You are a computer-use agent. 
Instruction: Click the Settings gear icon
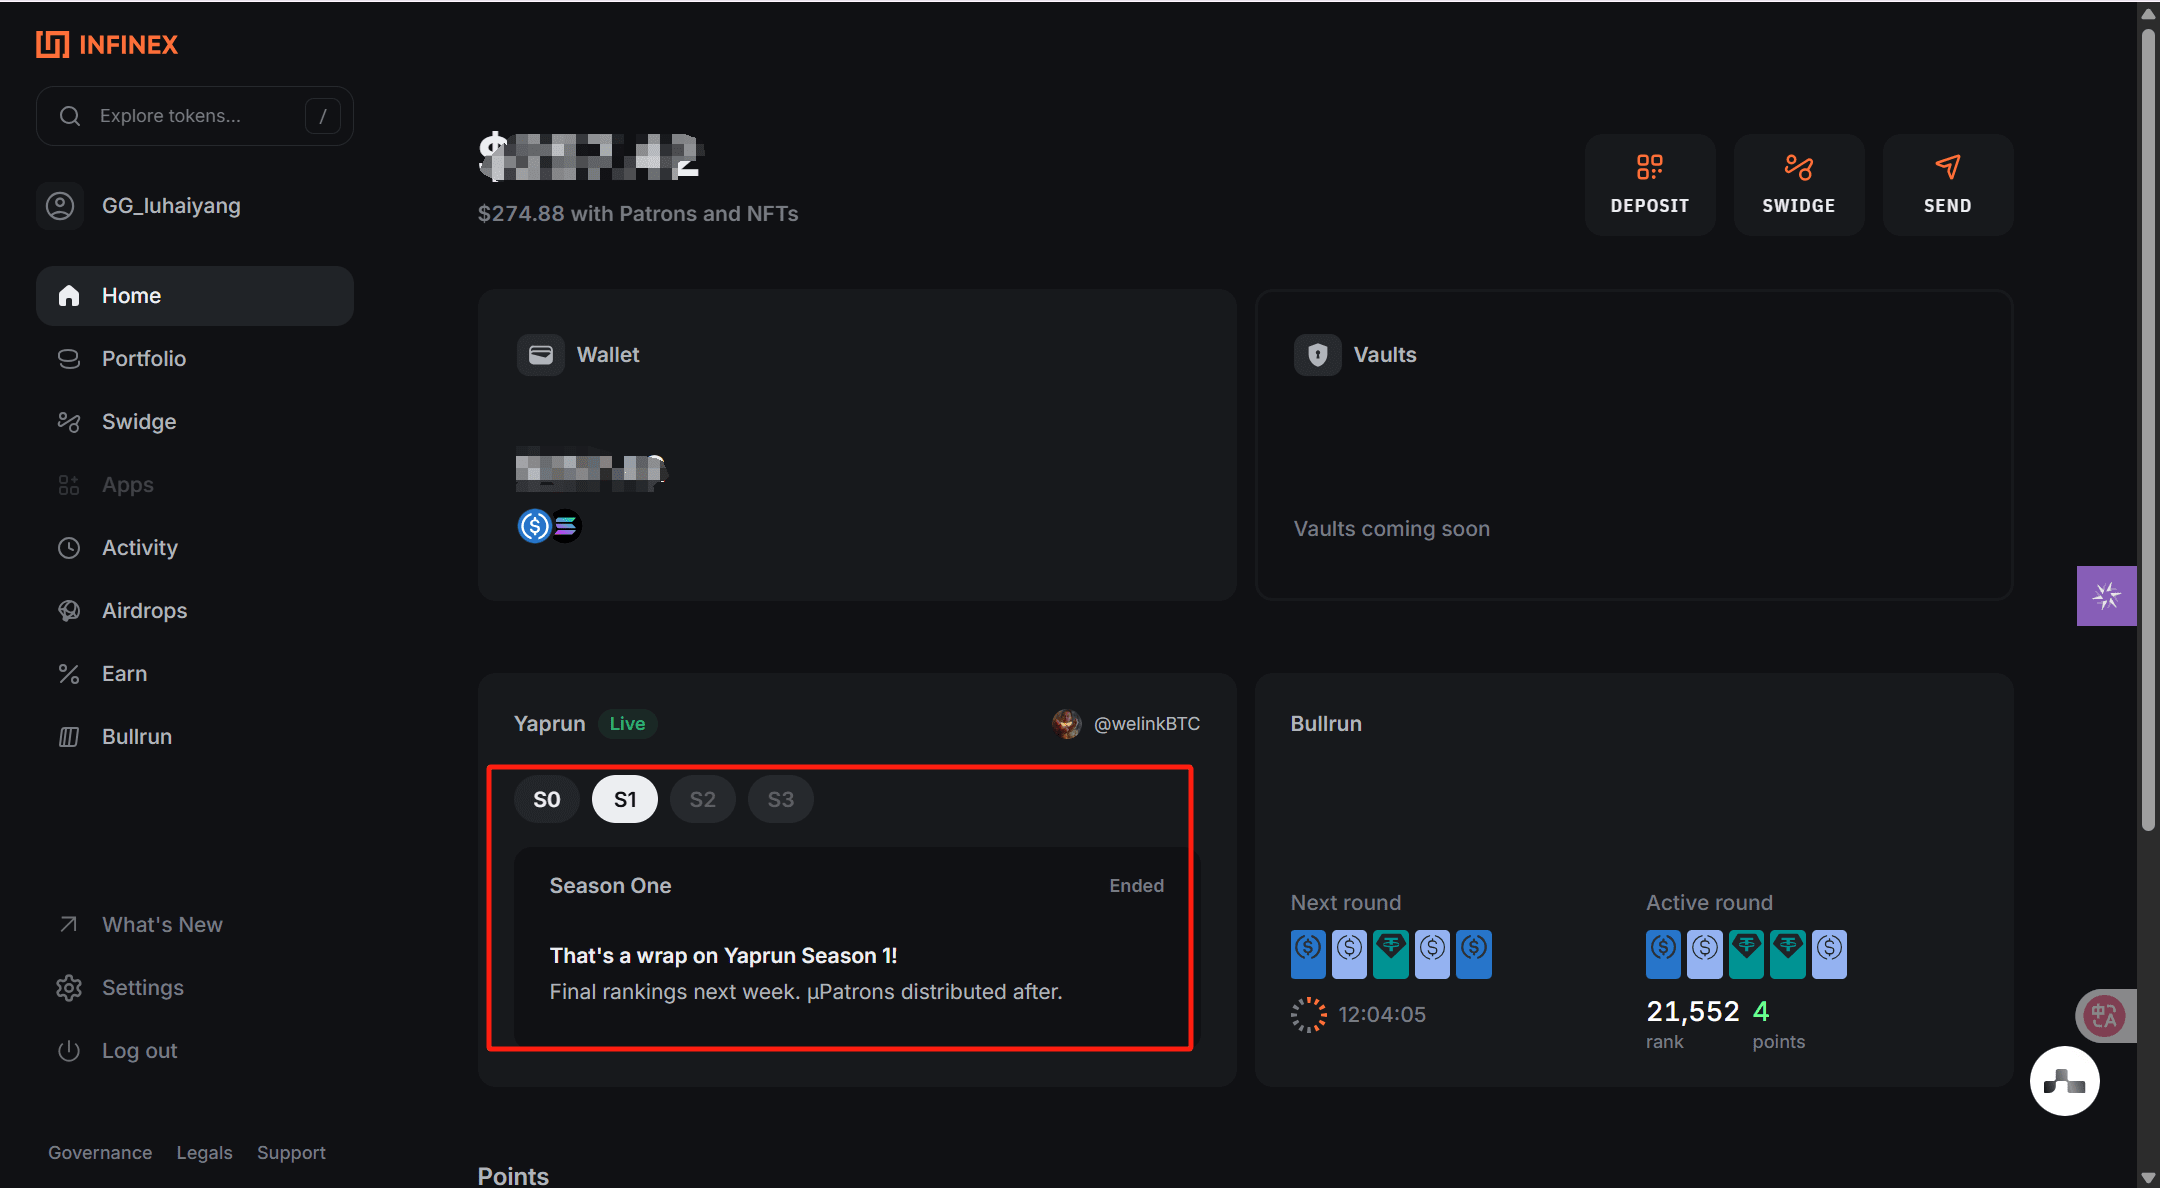pyautogui.click(x=69, y=988)
